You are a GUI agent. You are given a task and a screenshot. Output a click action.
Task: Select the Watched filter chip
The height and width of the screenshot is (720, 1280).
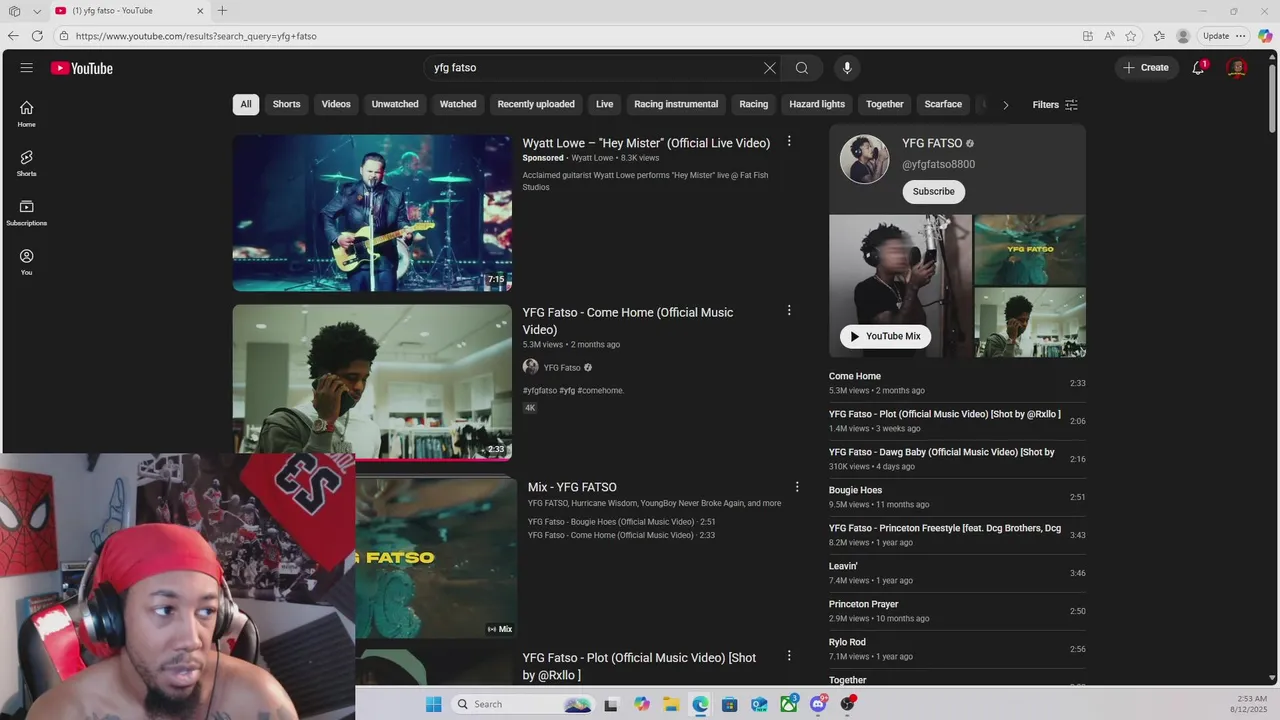click(x=458, y=104)
